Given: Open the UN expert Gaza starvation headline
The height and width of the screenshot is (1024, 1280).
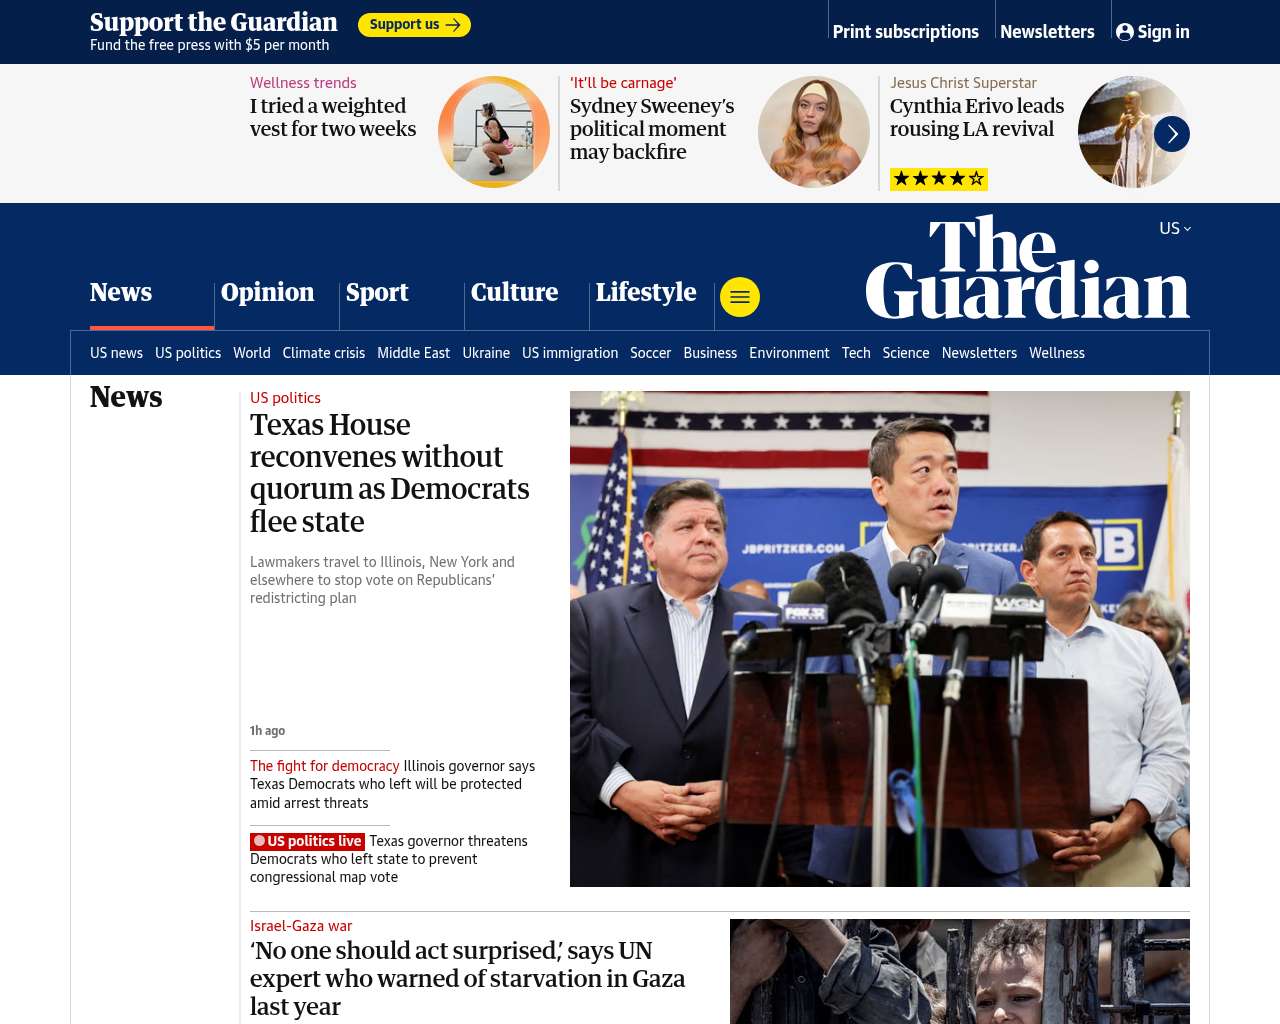Looking at the screenshot, I should tap(467, 978).
